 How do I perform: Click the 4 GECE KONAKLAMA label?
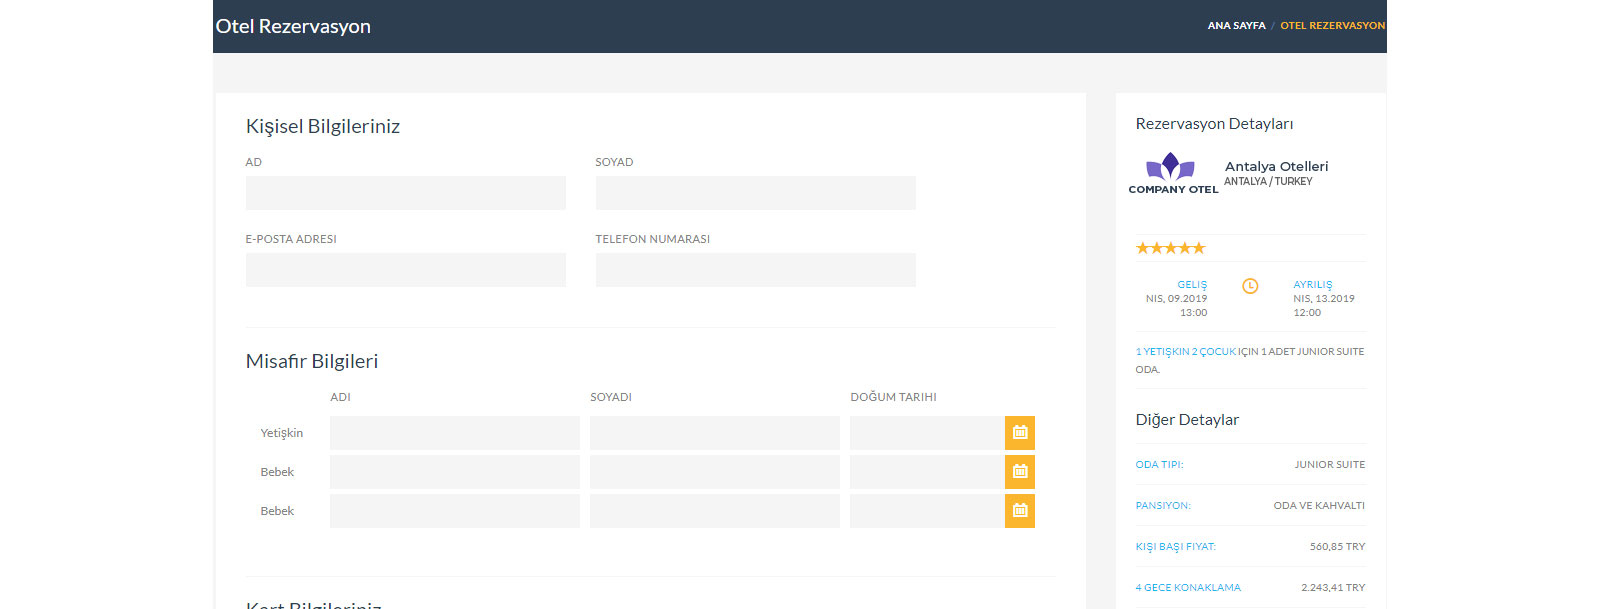tap(1188, 588)
